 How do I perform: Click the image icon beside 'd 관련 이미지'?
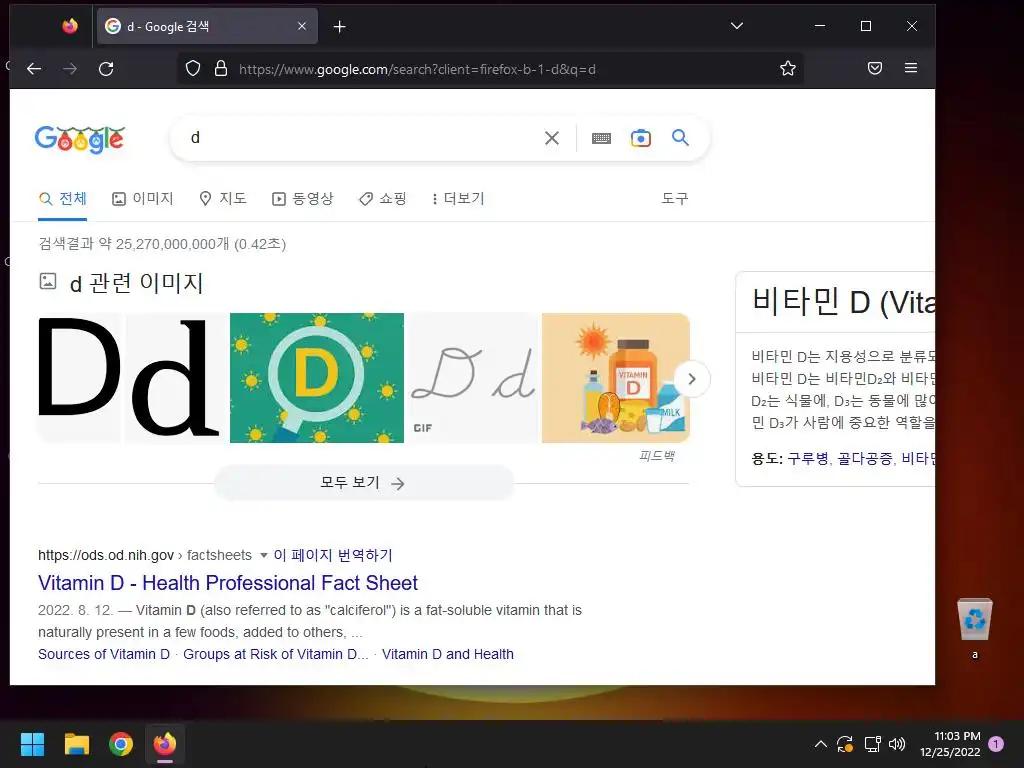(x=48, y=281)
